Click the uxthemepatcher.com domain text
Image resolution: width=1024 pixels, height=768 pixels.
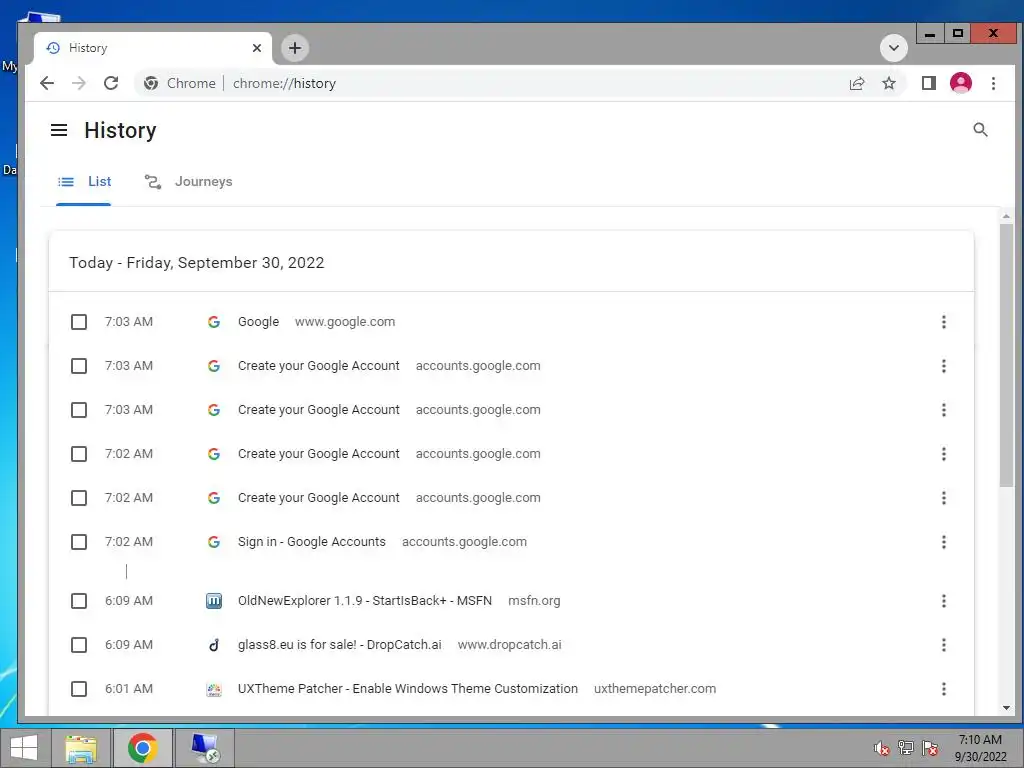tap(655, 689)
